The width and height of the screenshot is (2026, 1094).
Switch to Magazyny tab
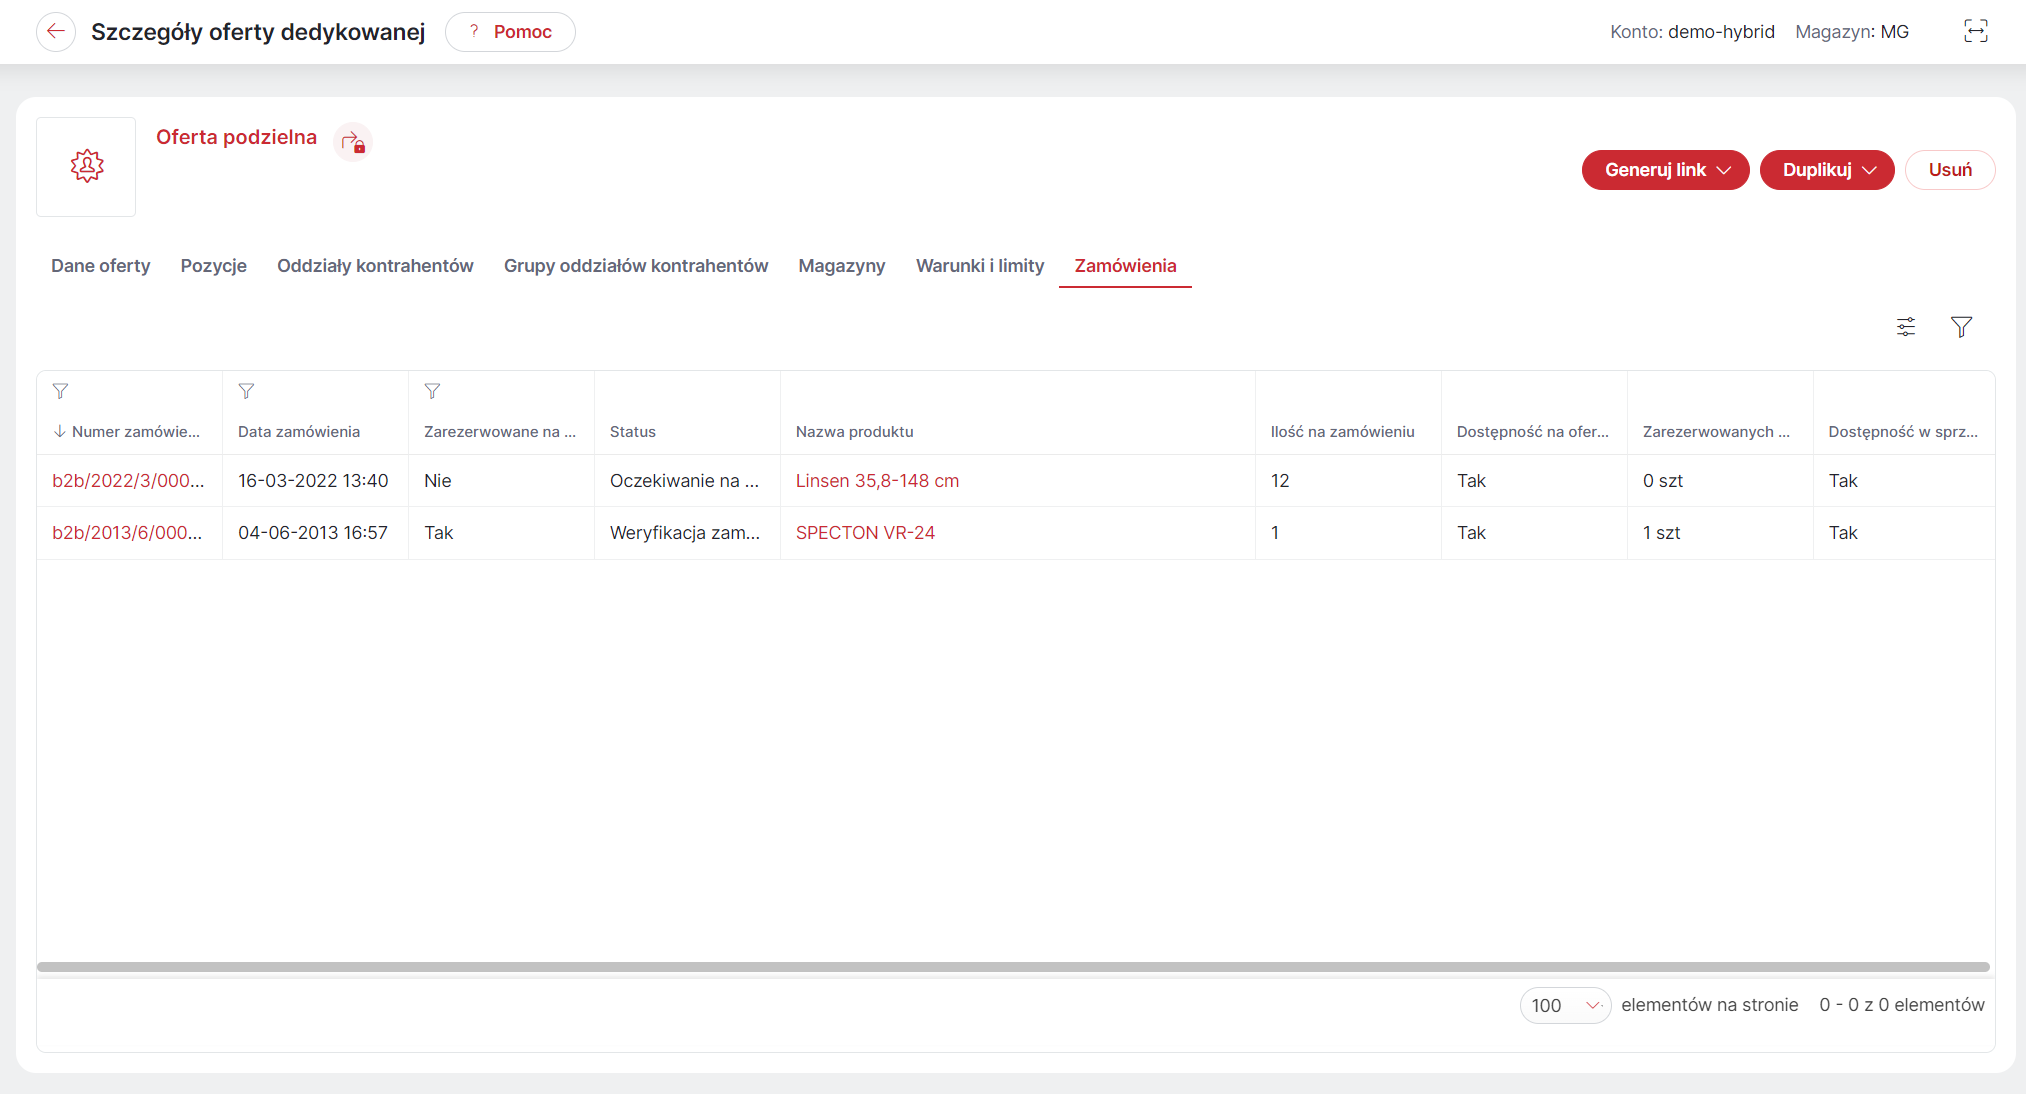[x=842, y=266]
